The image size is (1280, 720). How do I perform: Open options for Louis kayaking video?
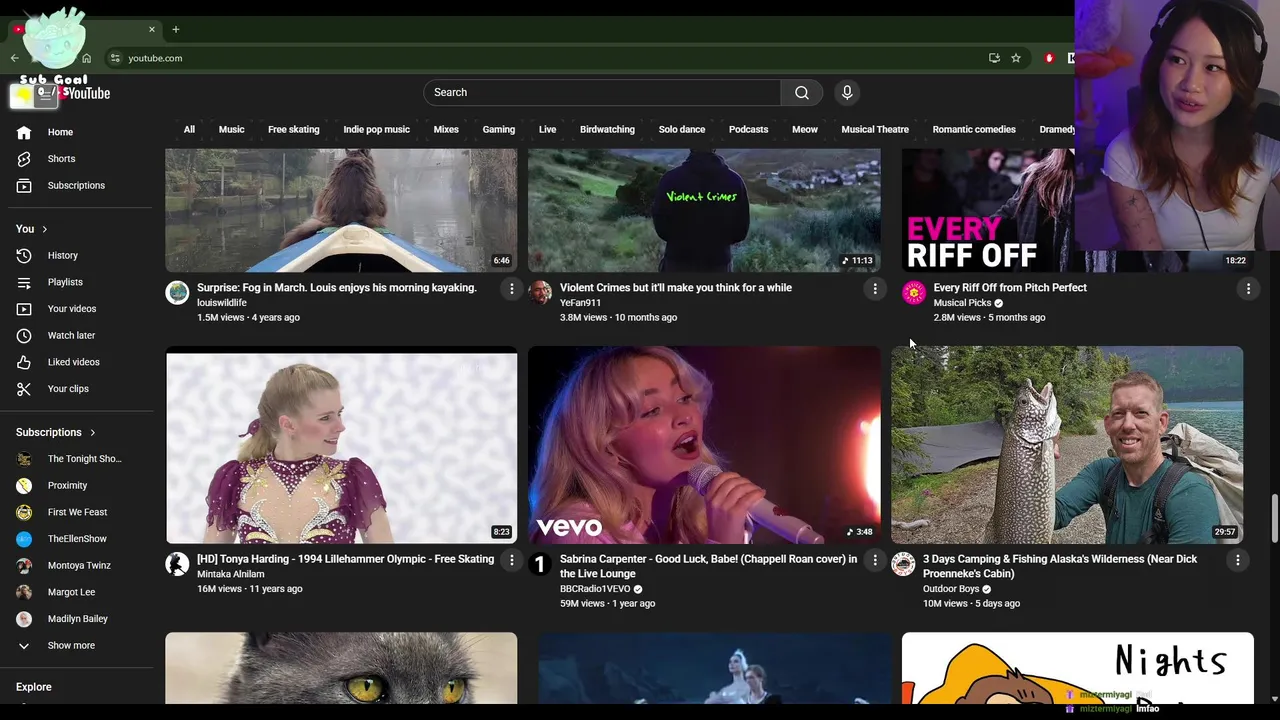tap(512, 288)
